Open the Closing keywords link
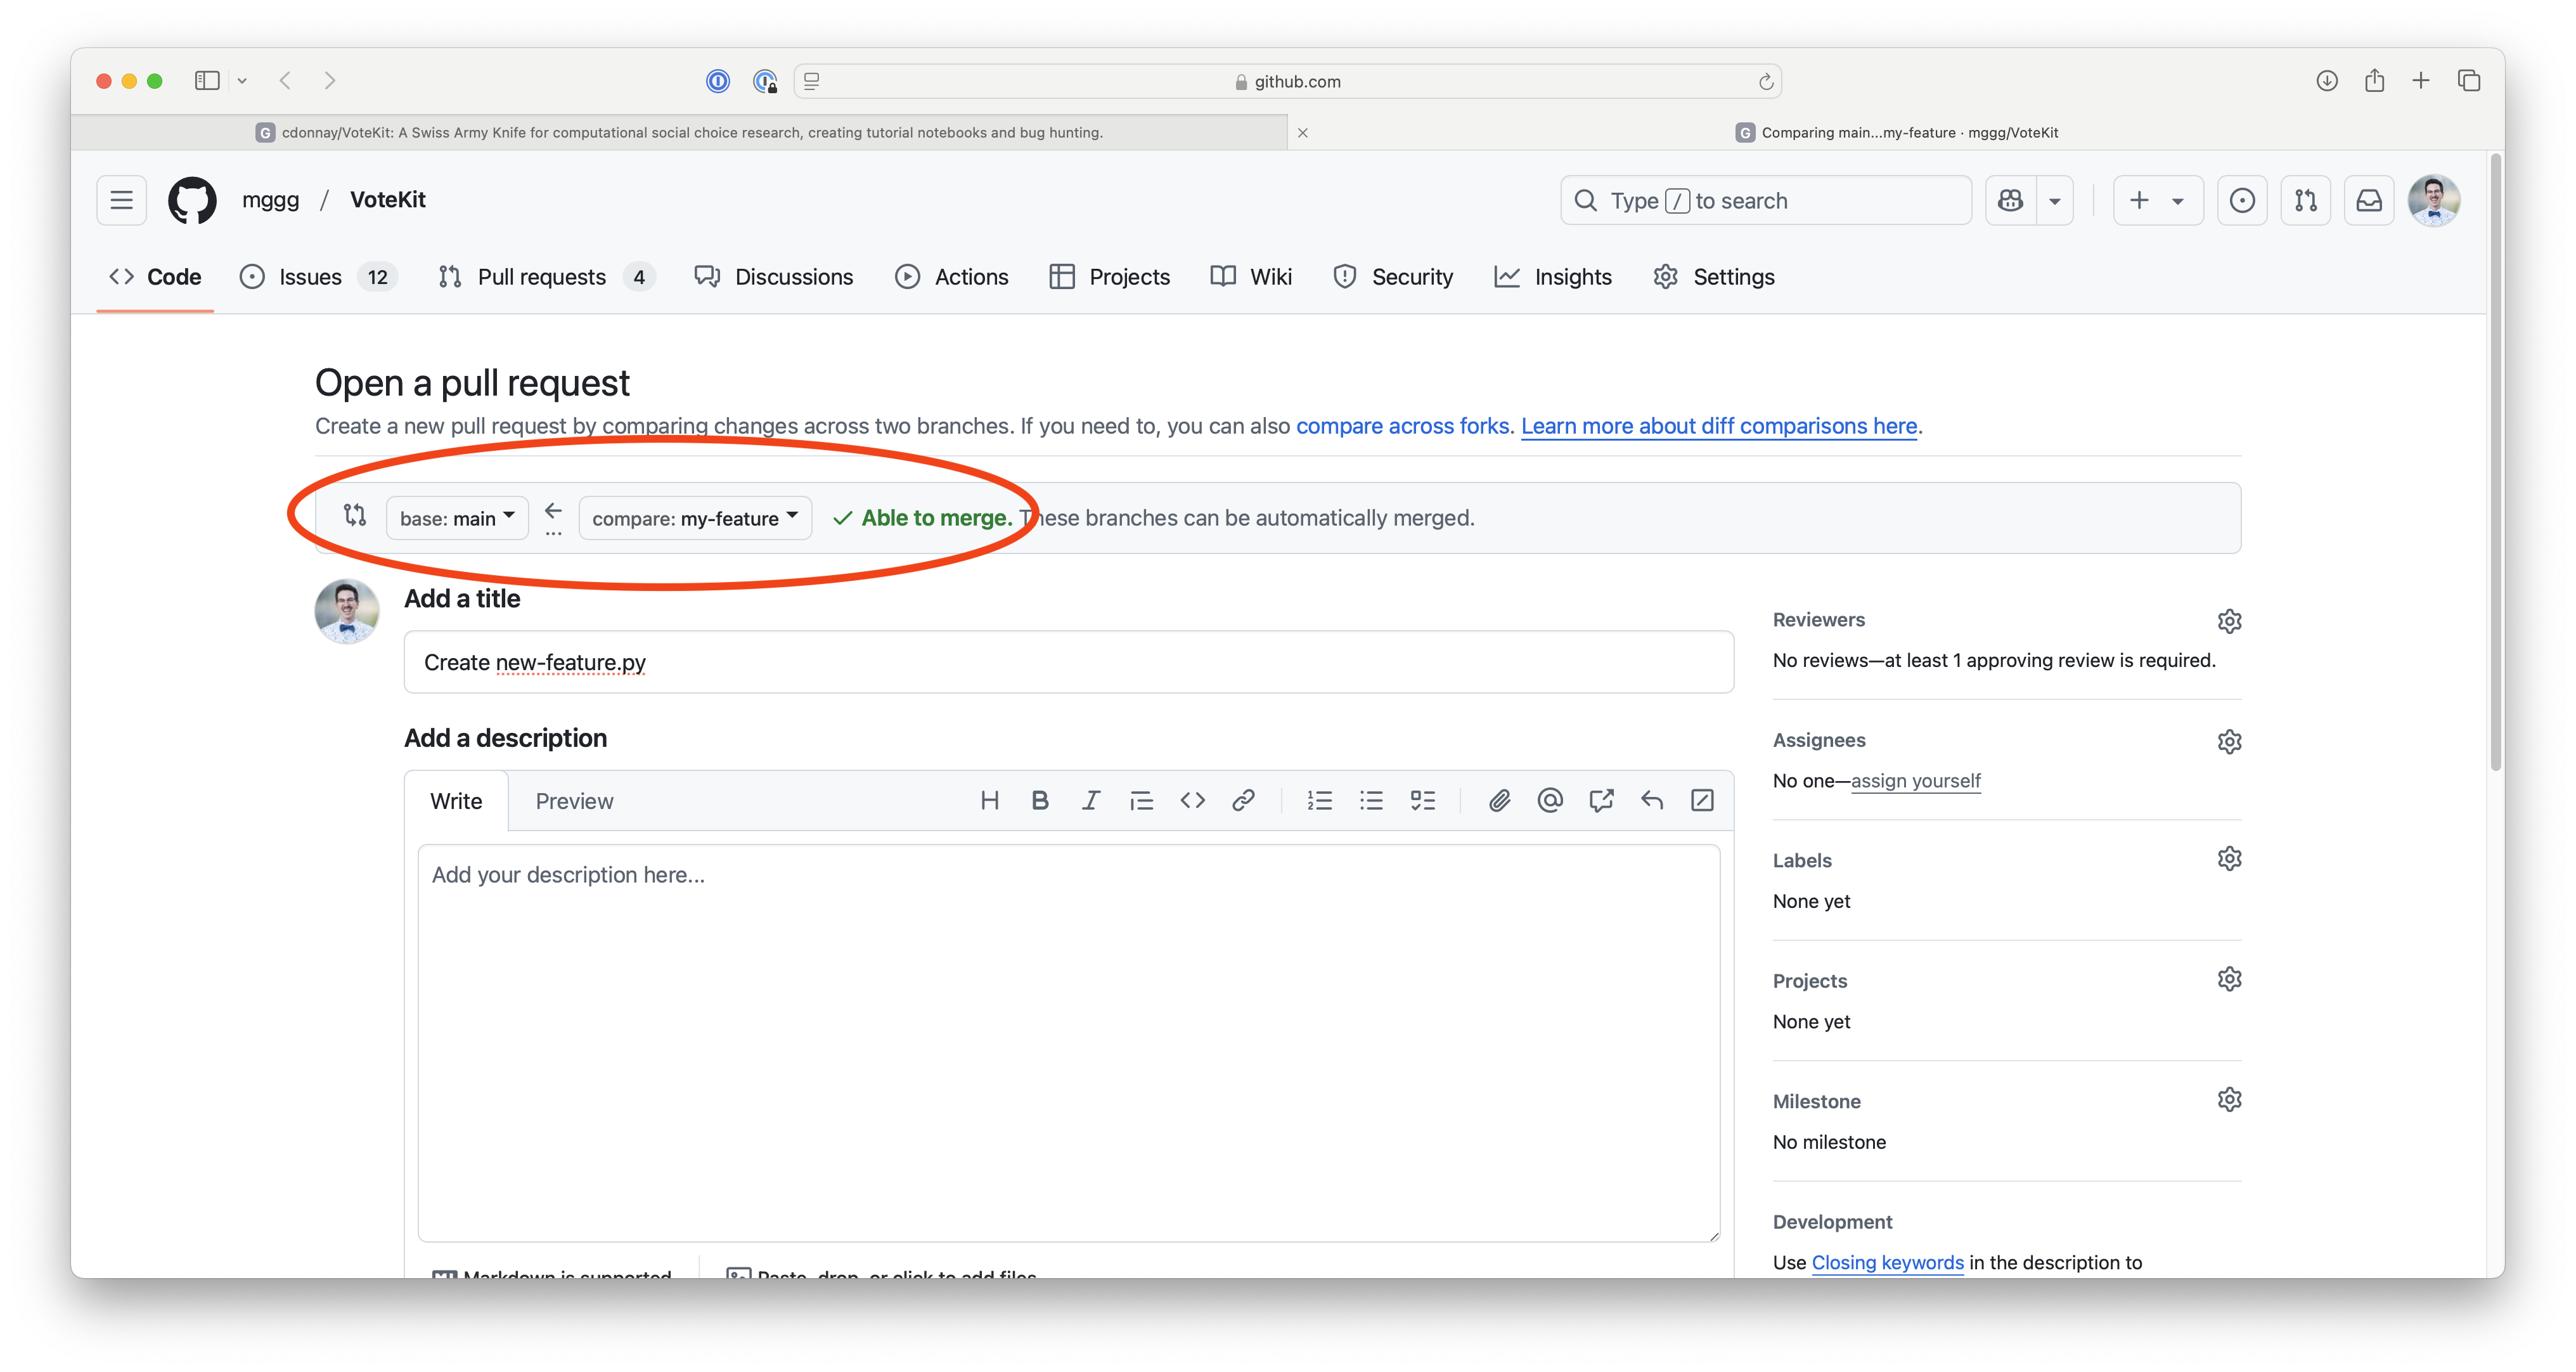The height and width of the screenshot is (1372, 2576). [1888, 1262]
